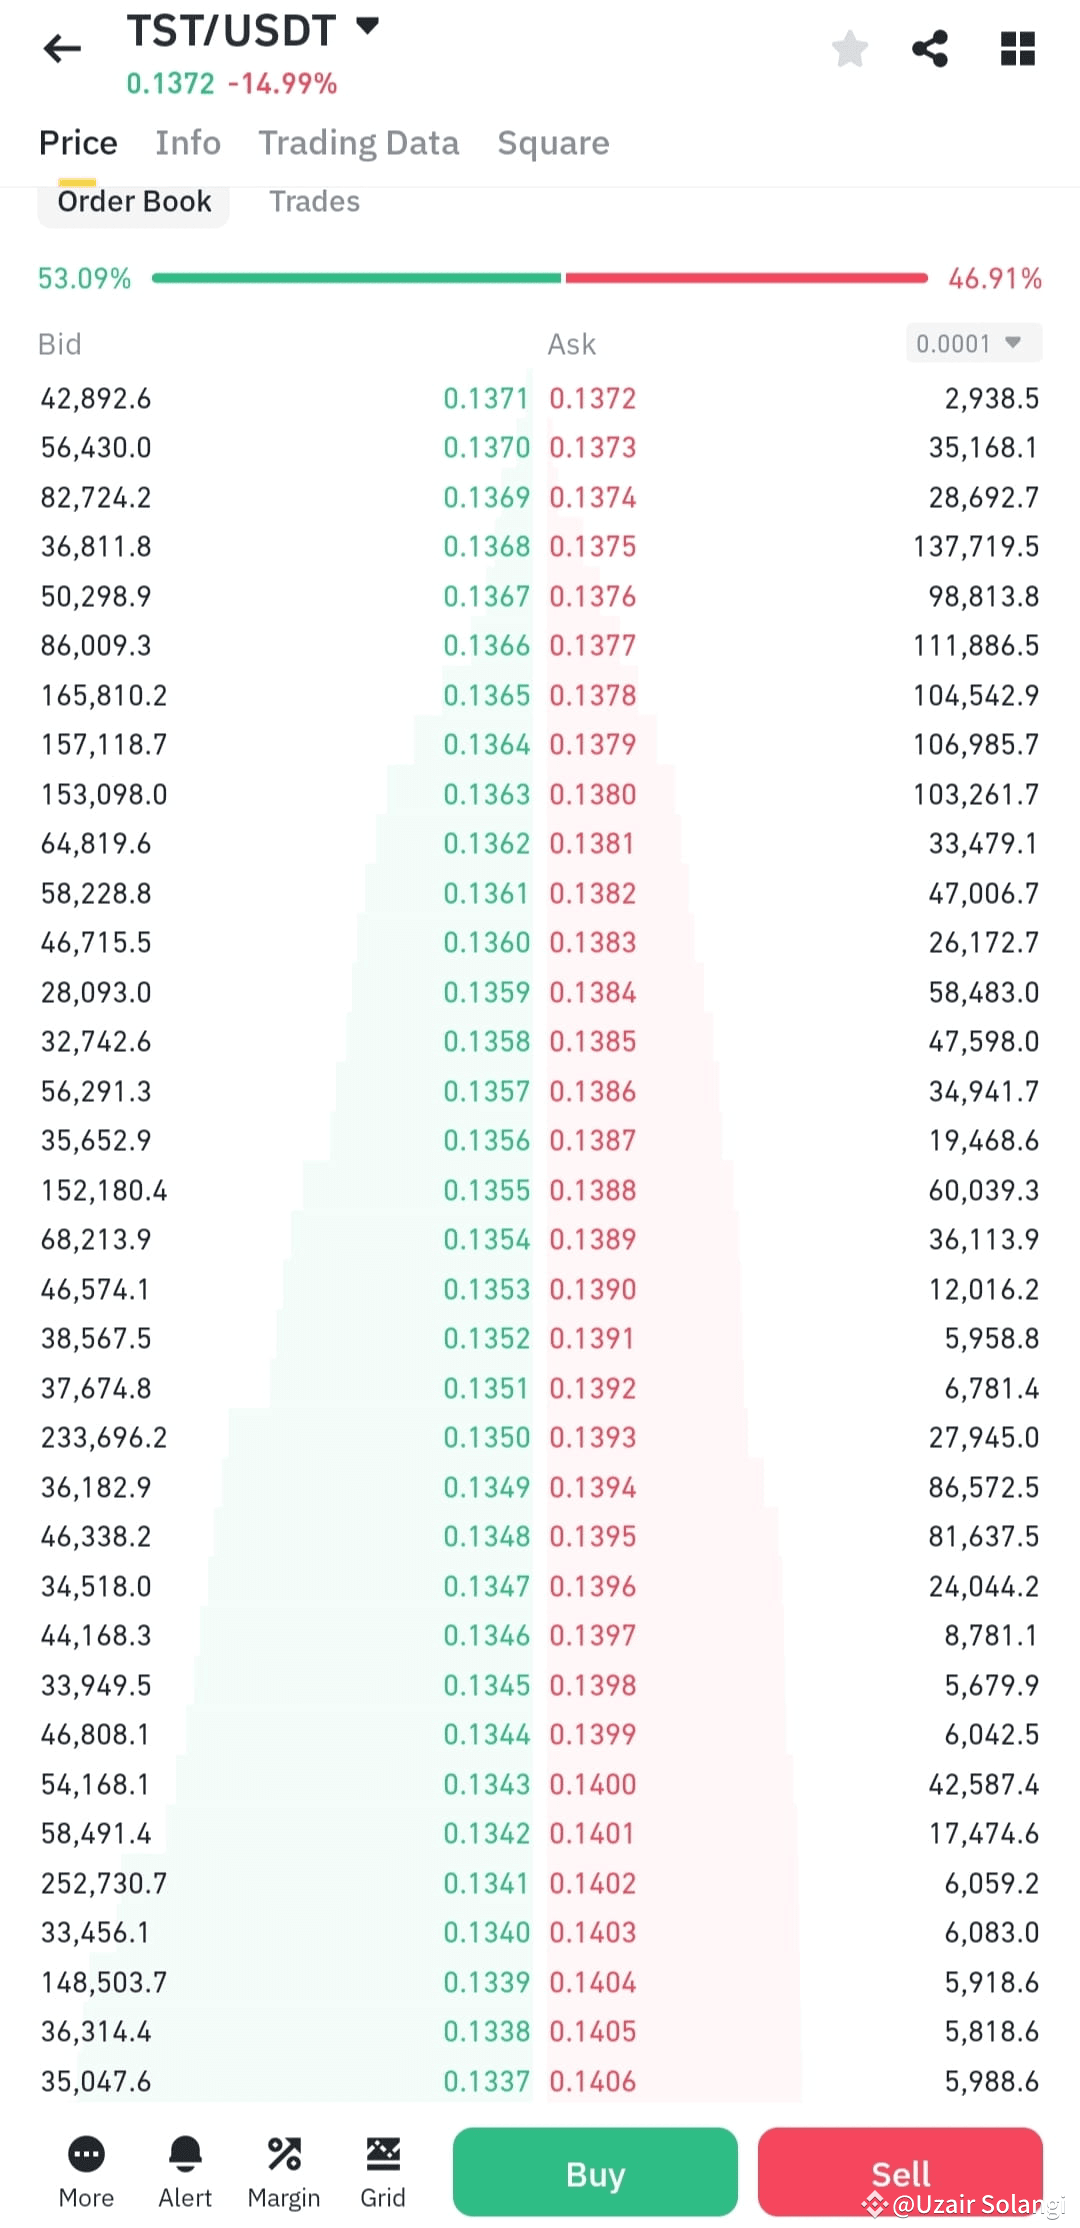The height and width of the screenshot is (2228, 1080).
Task: Open the Trading Data tab
Action: pyautogui.click(x=359, y=142)
